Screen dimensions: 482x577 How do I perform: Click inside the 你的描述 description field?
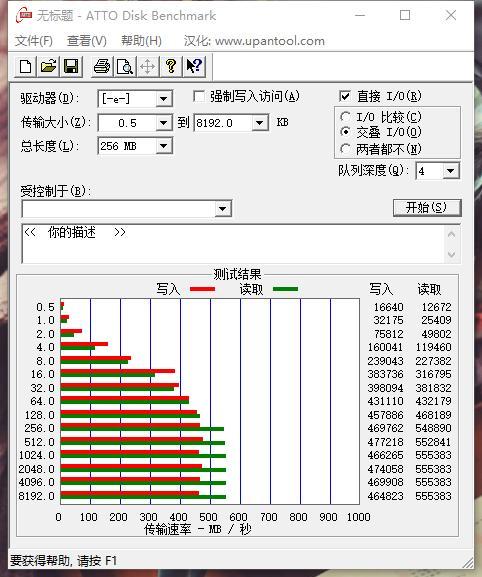pos(234,244)
